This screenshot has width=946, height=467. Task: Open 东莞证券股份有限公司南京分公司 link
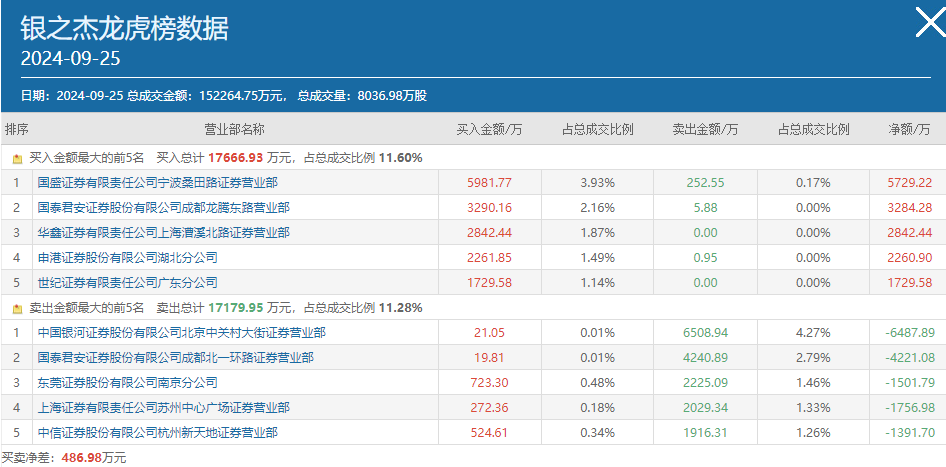coord(127,383)
